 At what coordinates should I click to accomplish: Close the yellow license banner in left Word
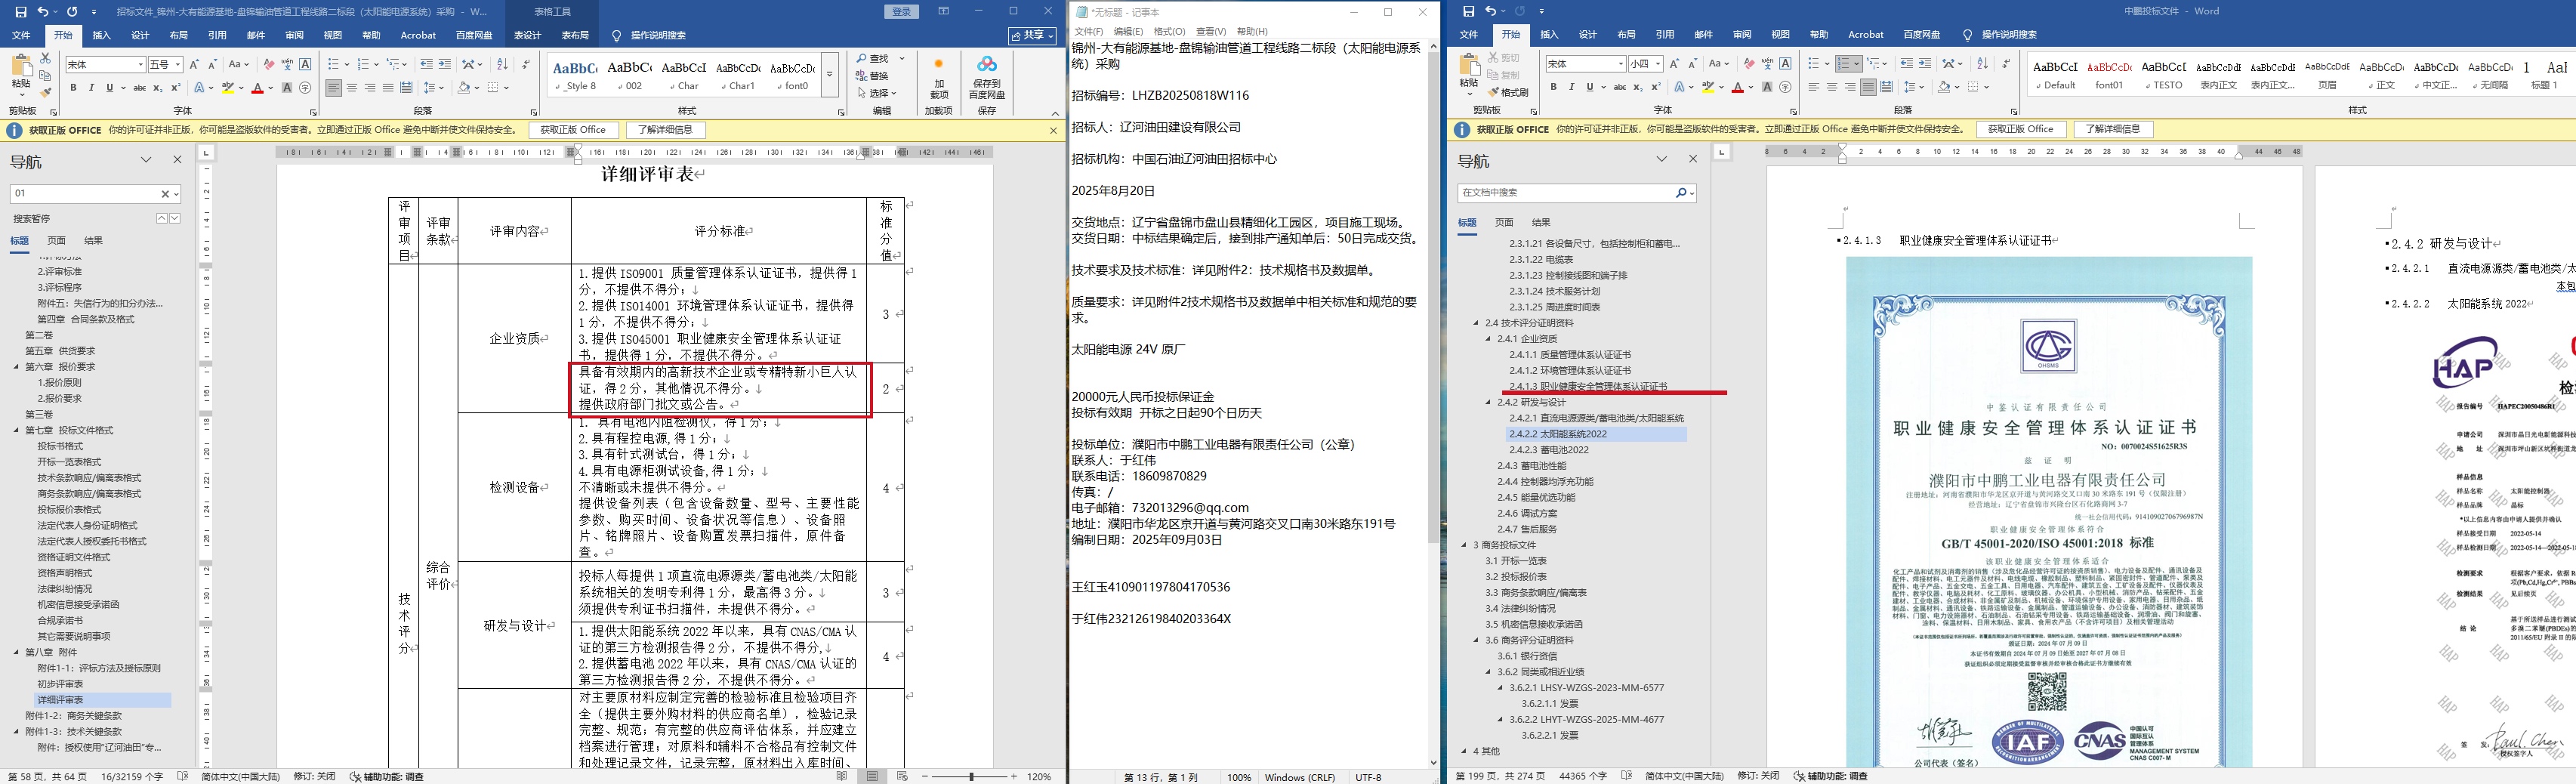(1052, 130)
